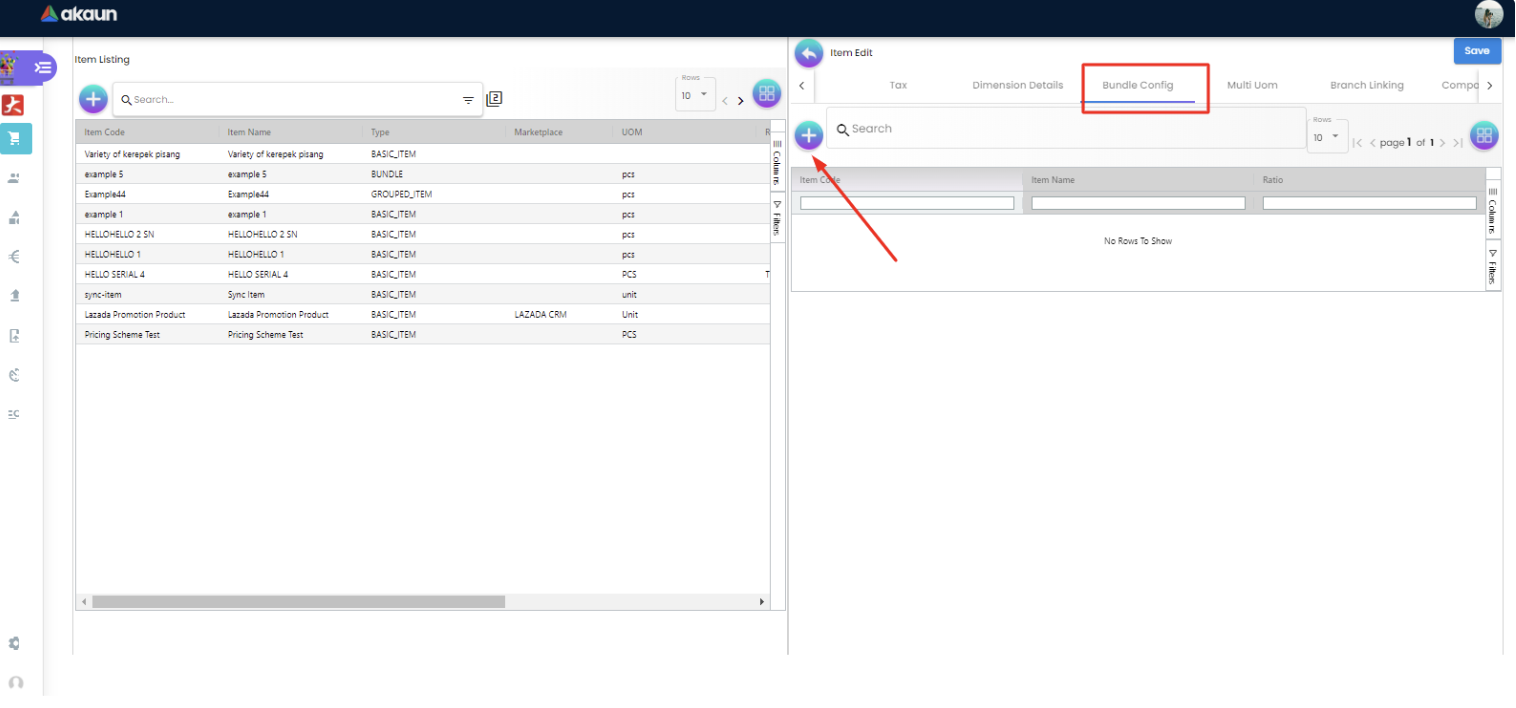Add a new item in Item Listing

(93, 99)
